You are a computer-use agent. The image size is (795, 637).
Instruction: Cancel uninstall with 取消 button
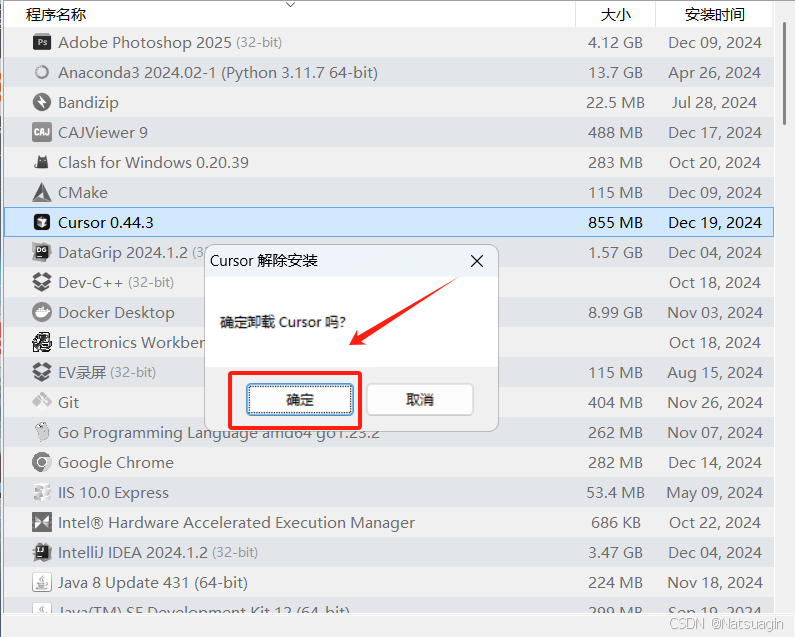(420, 400)
